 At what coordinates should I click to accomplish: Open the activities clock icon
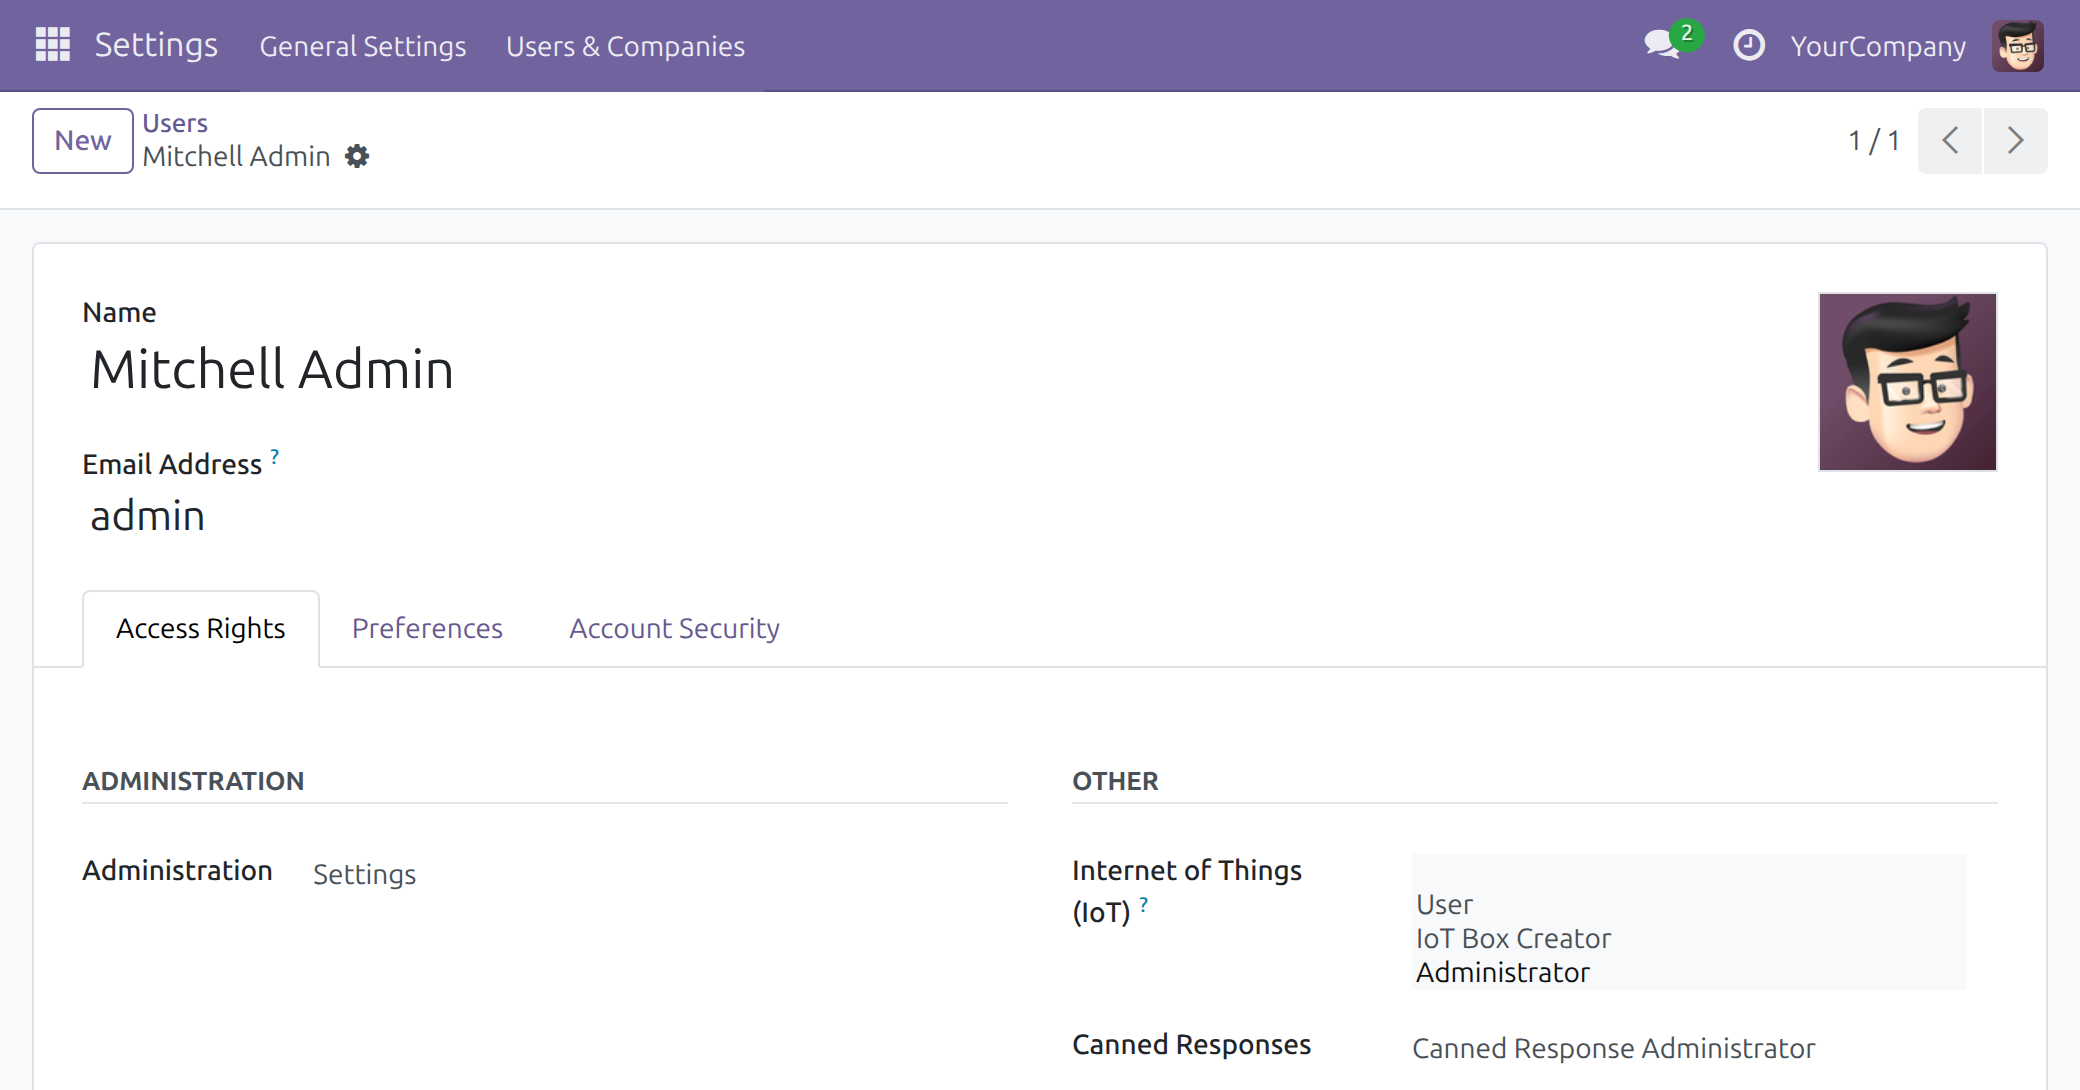[x=1748, y=45]
